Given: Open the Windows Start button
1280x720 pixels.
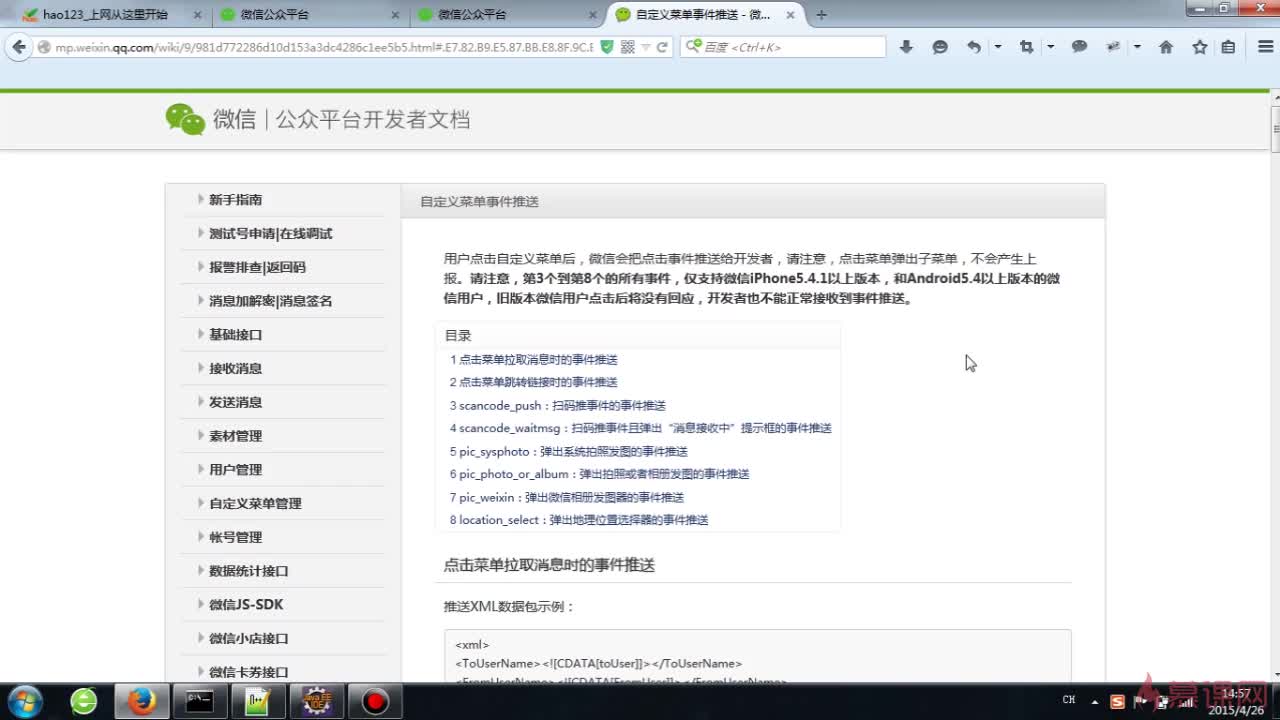Looking at the screenshot, I should [x=24, y=701].
